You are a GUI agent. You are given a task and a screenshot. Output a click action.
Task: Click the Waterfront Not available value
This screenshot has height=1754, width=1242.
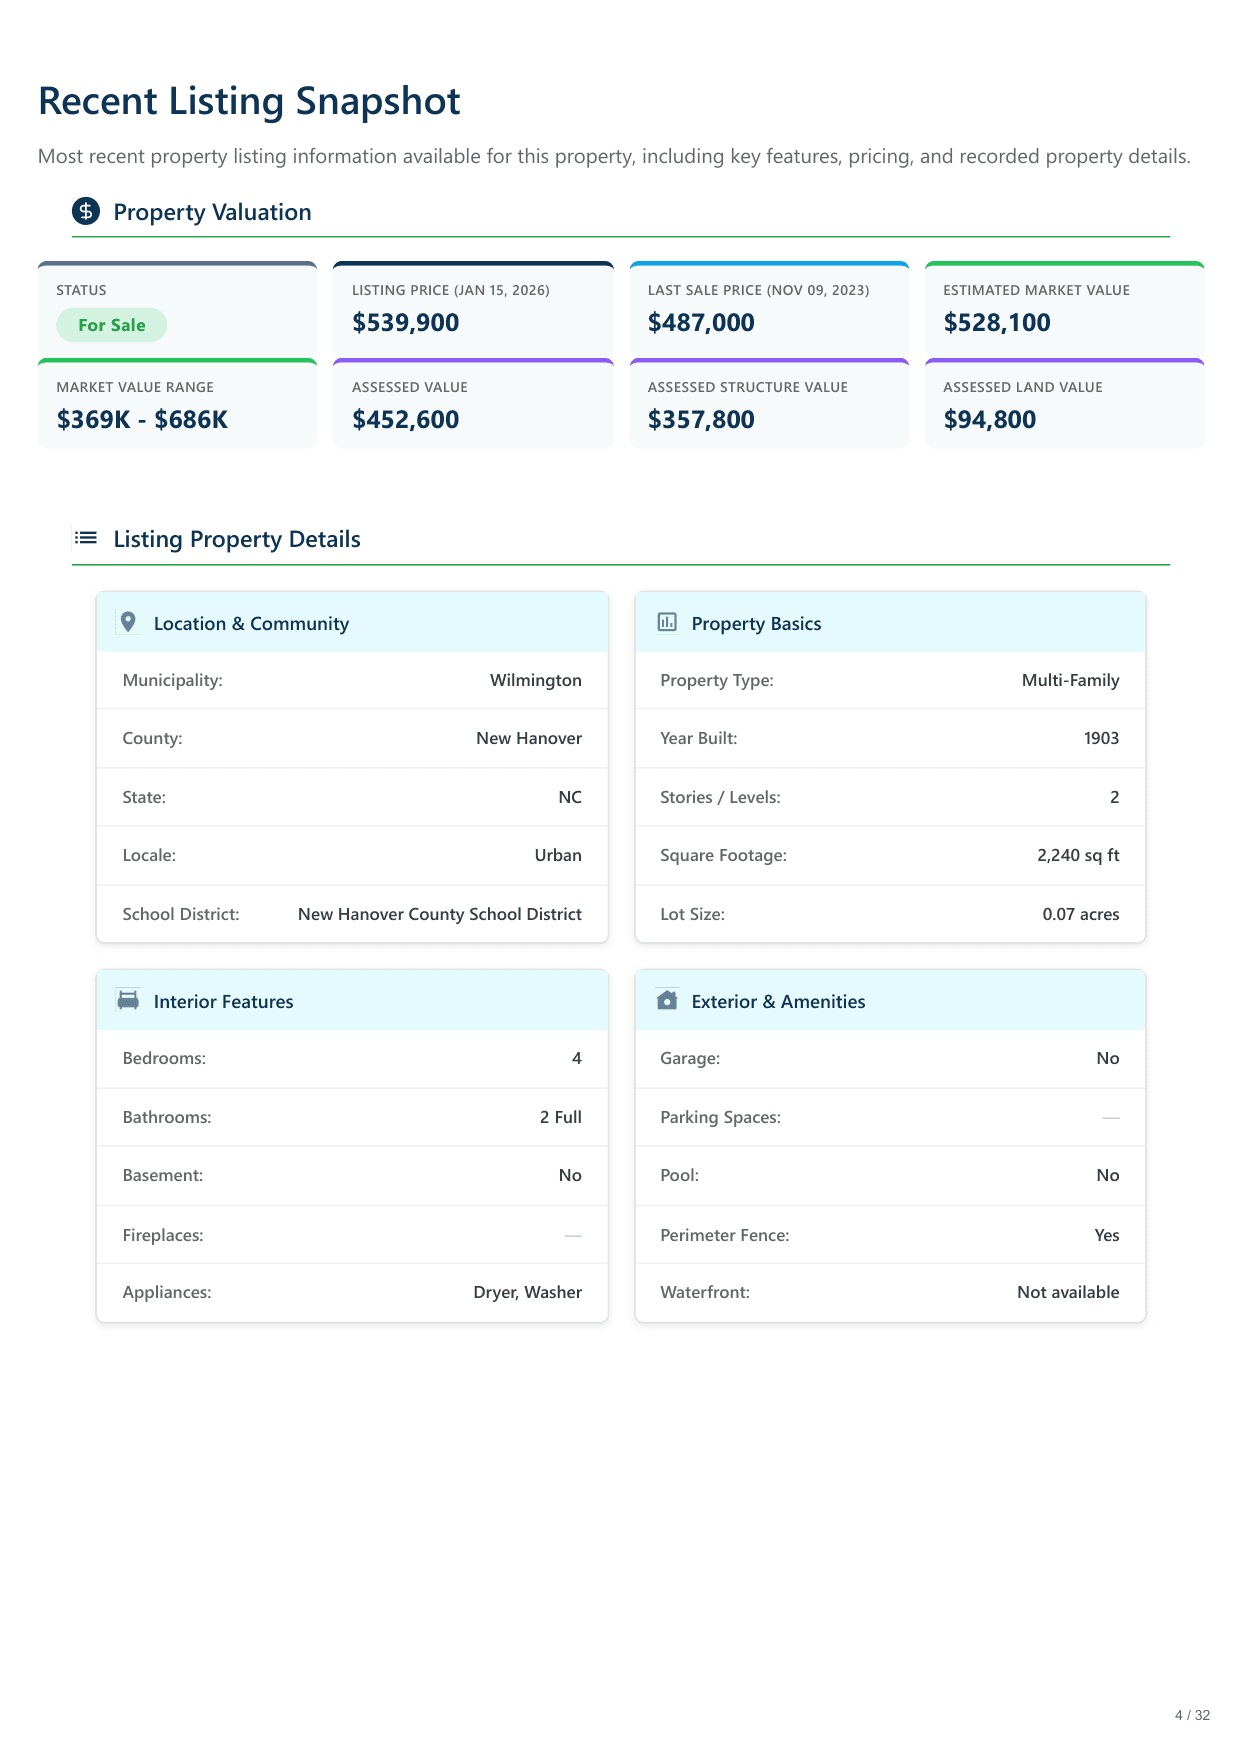click(x=1067, y=1292)
